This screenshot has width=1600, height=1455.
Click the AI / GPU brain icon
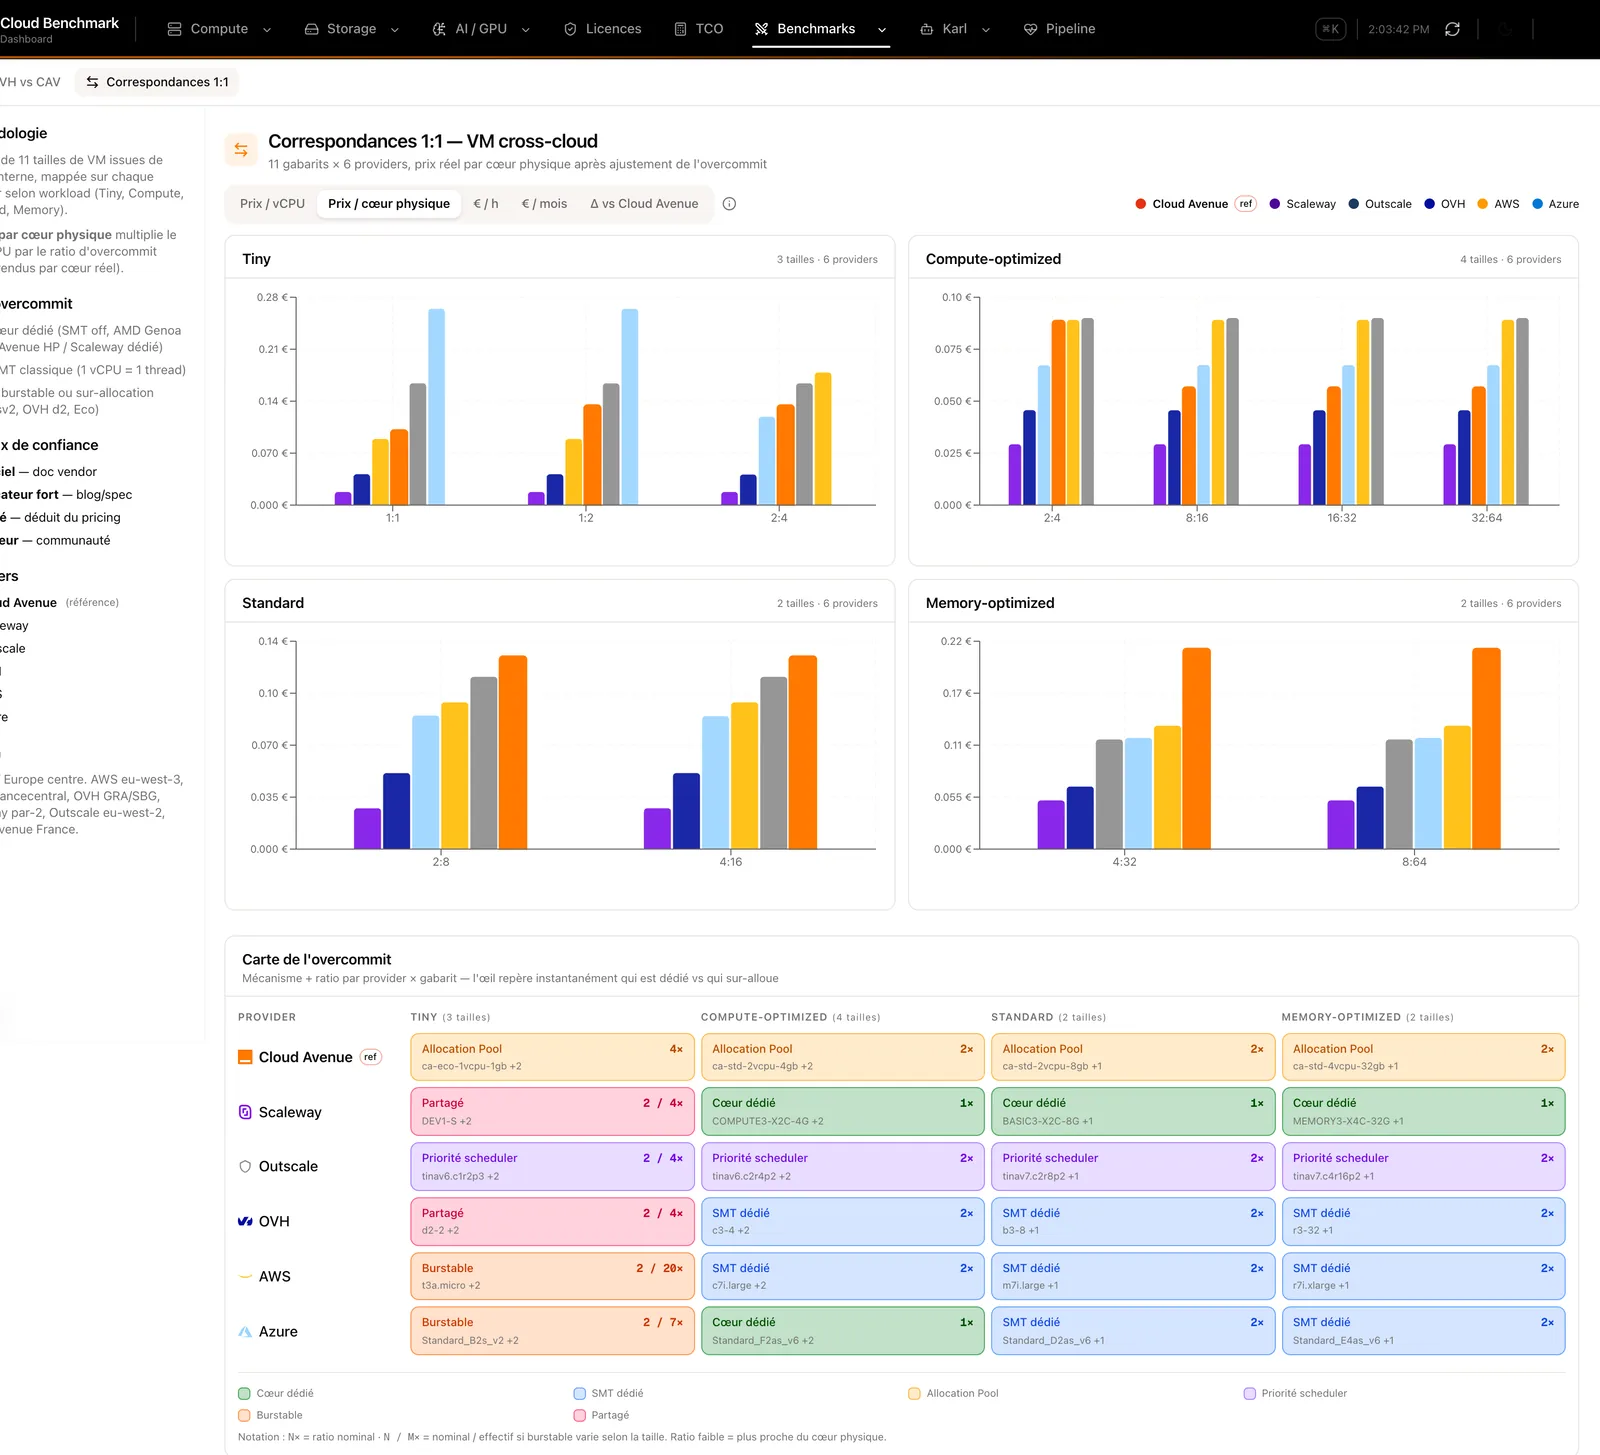[439, 29]
